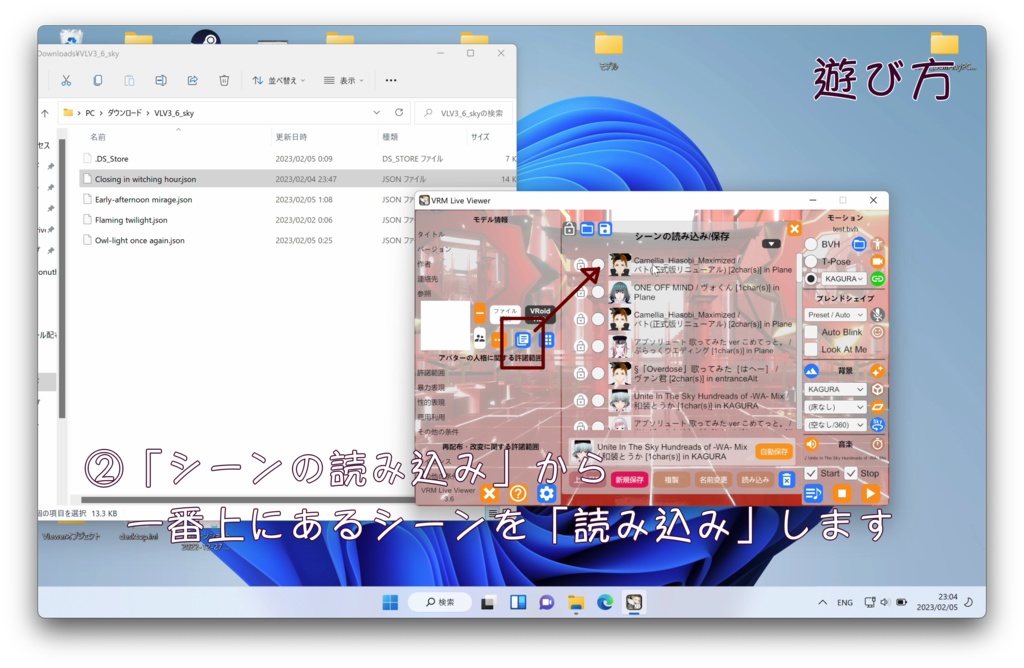Open the (床なし) floor dropdown

click(x=835, y=407)
